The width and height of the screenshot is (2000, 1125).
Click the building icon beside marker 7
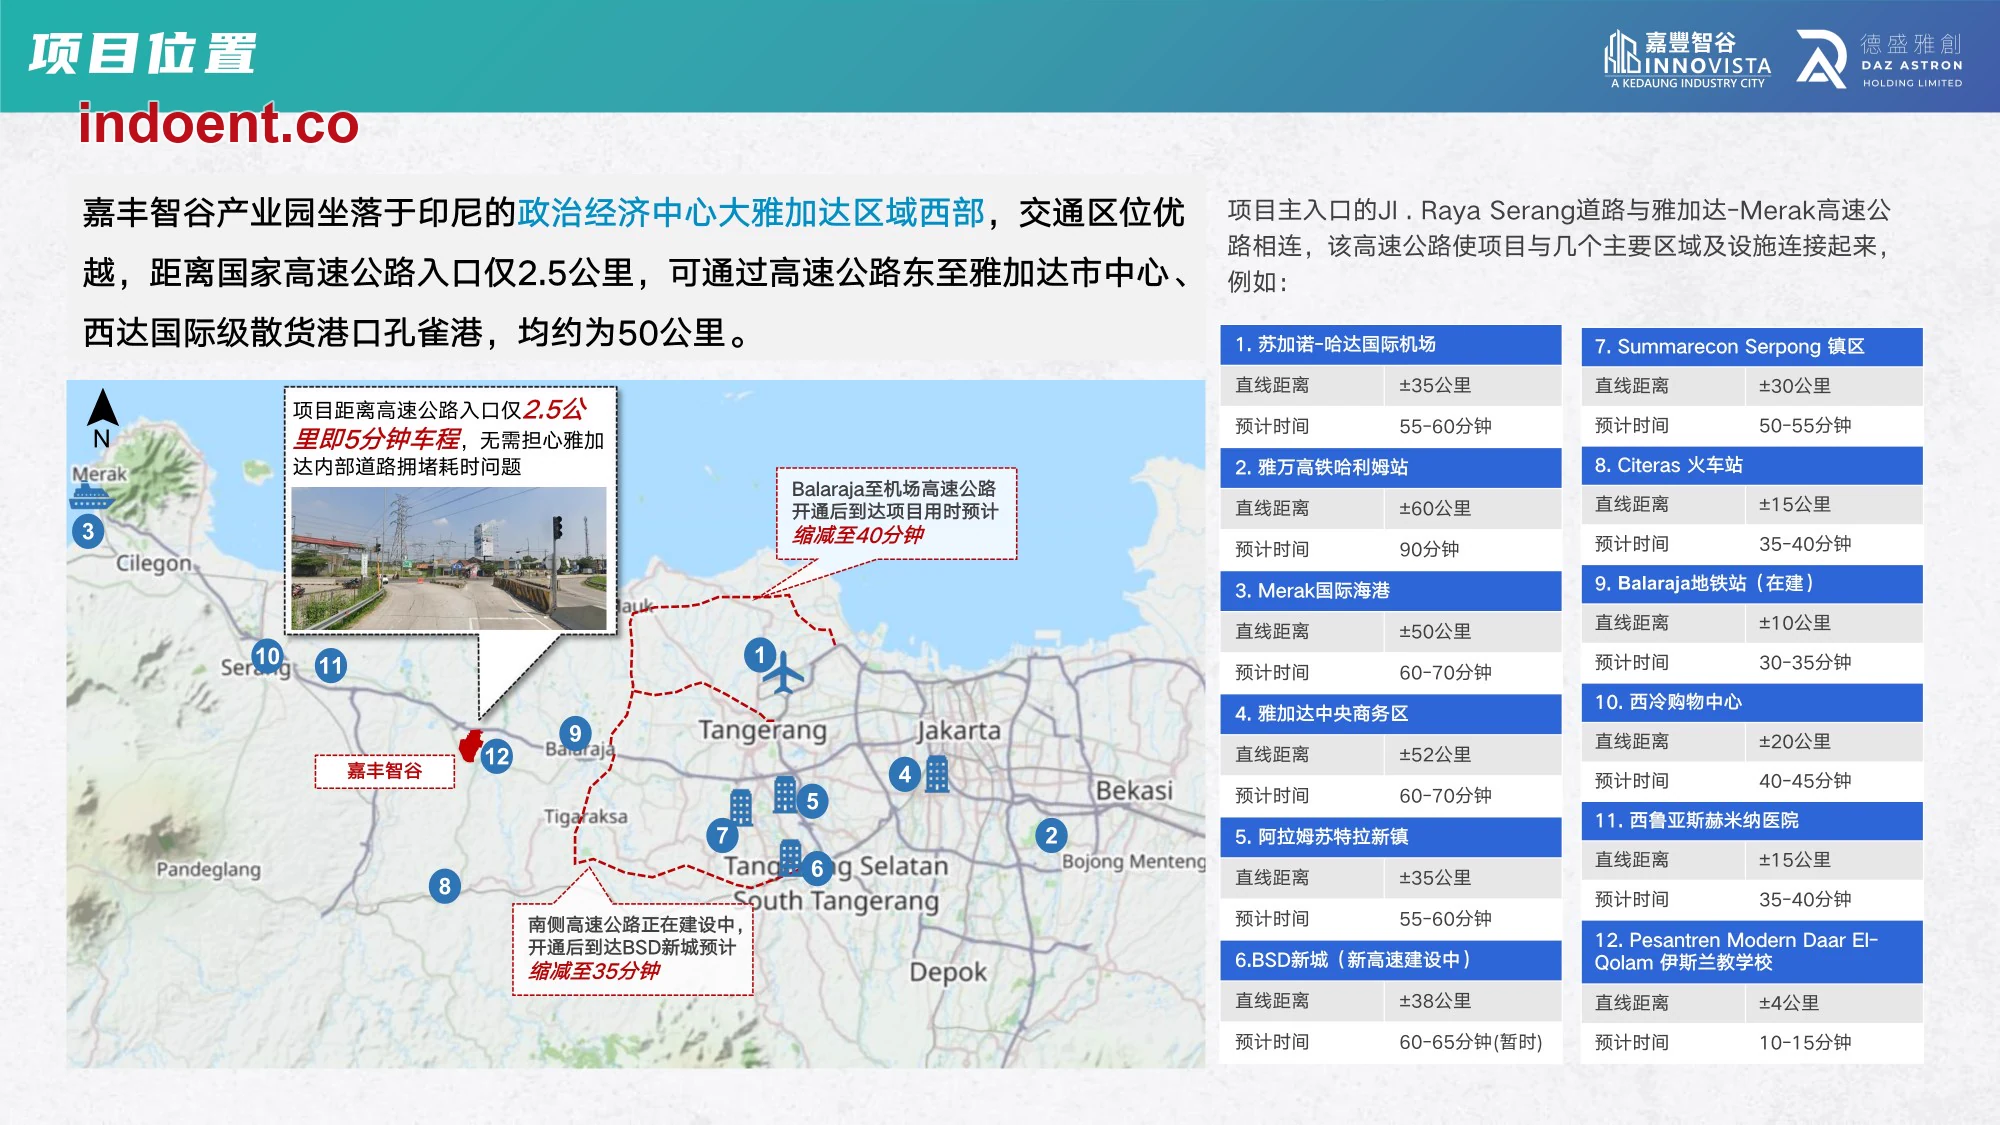(741, 807)
